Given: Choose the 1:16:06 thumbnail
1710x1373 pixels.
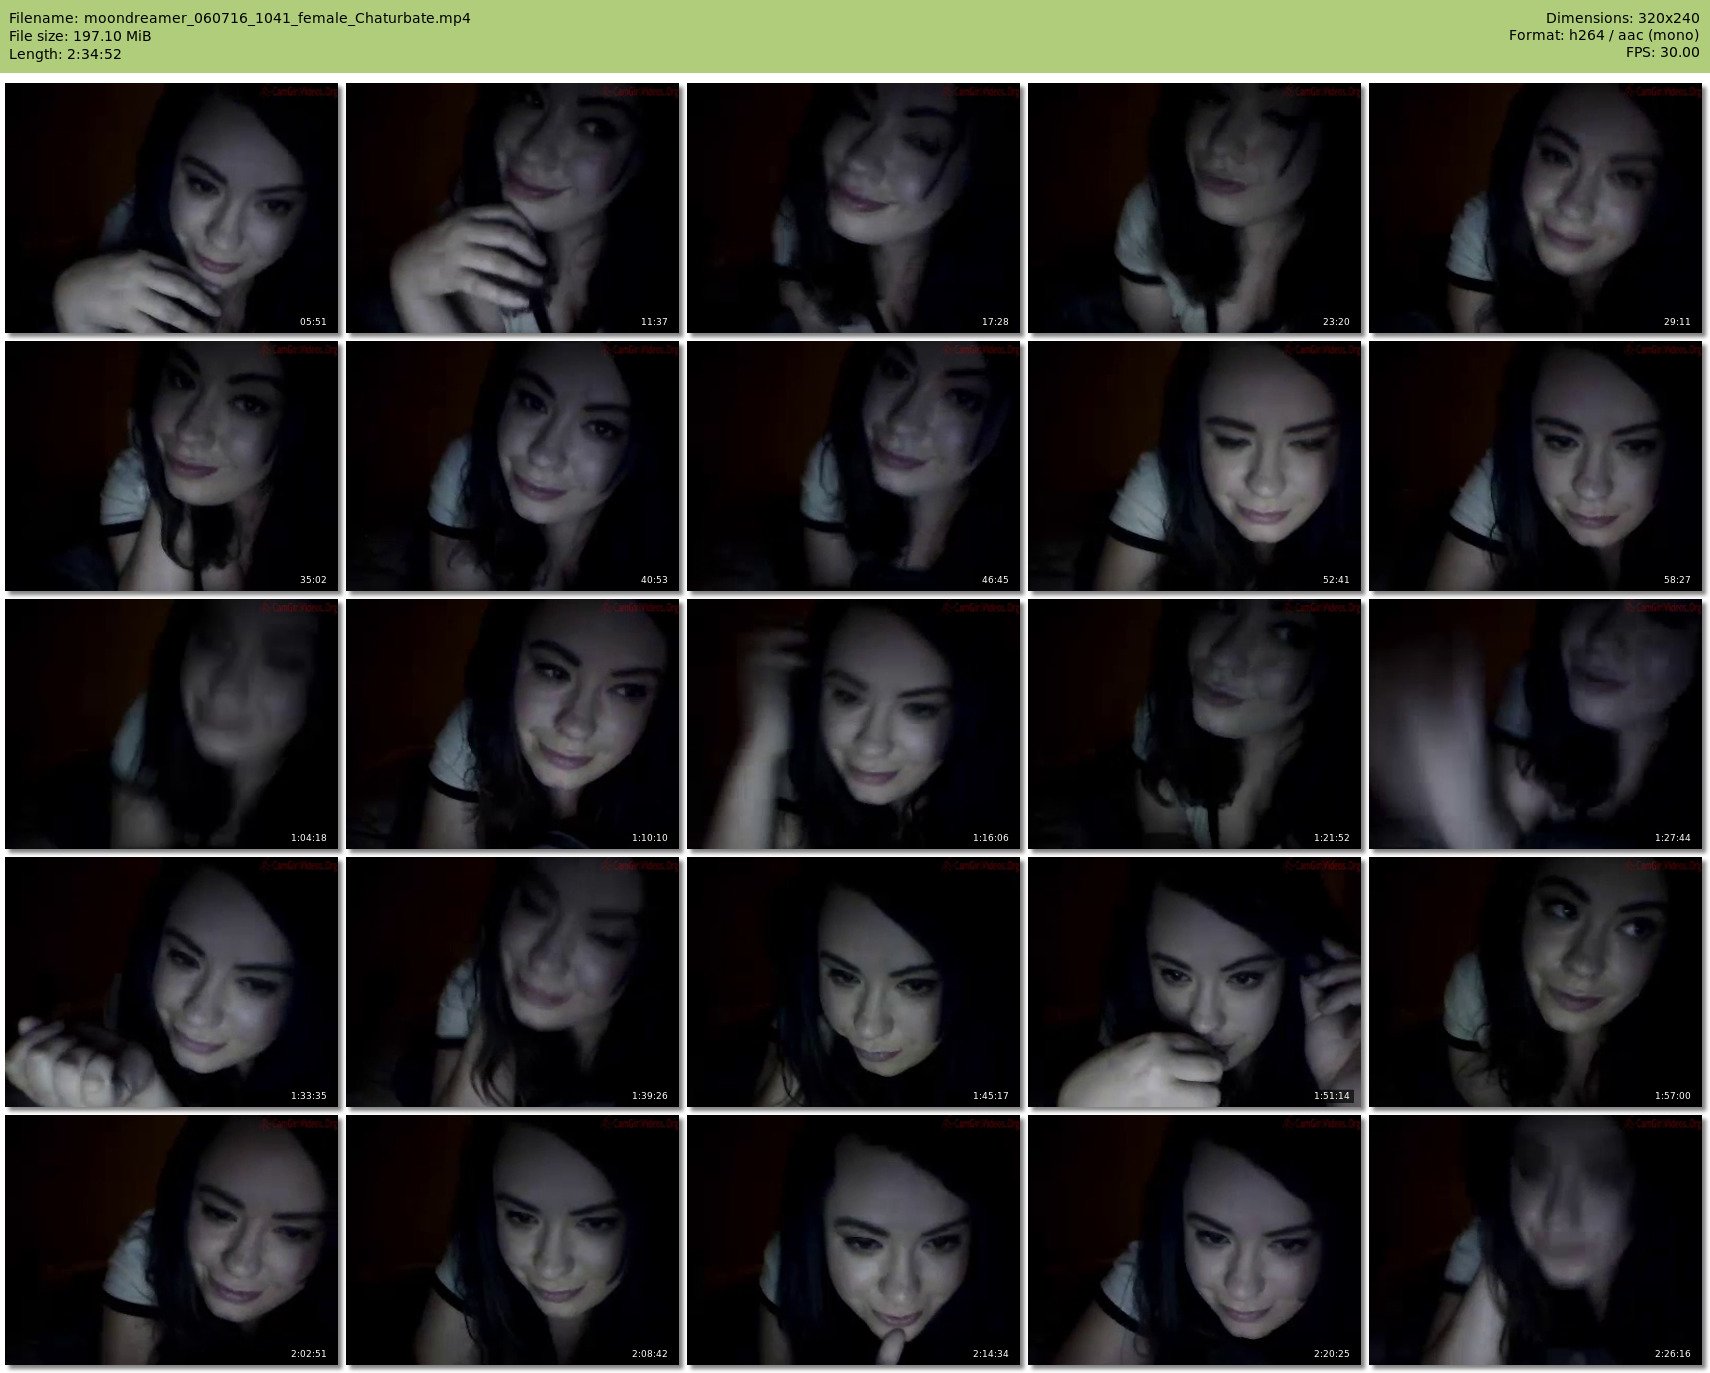Looking at the screenshot, I should (x=854, y=724).
